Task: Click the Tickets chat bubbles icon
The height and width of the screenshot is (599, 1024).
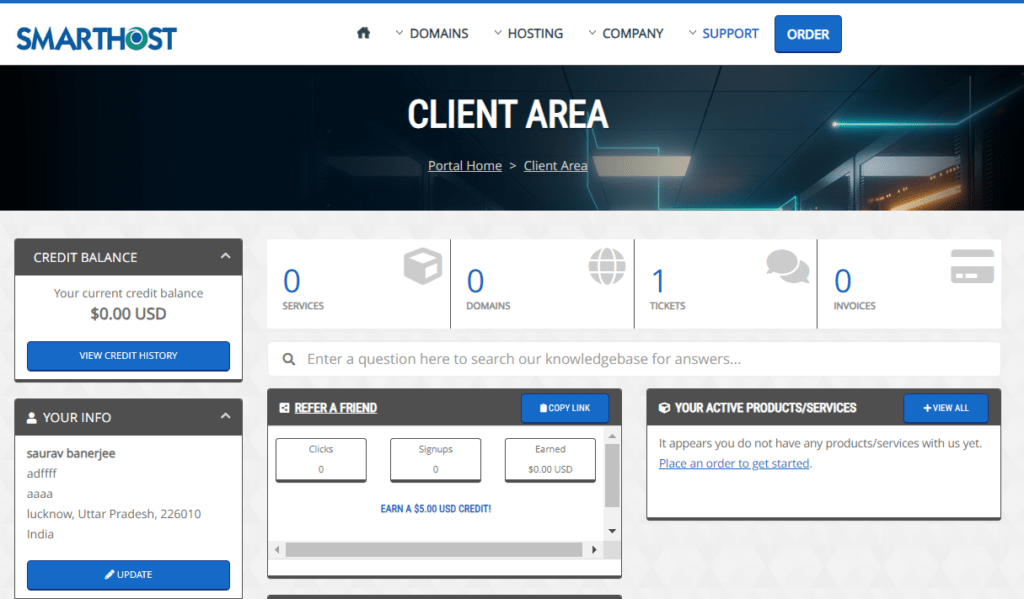Action: click(x=787, y=267)
